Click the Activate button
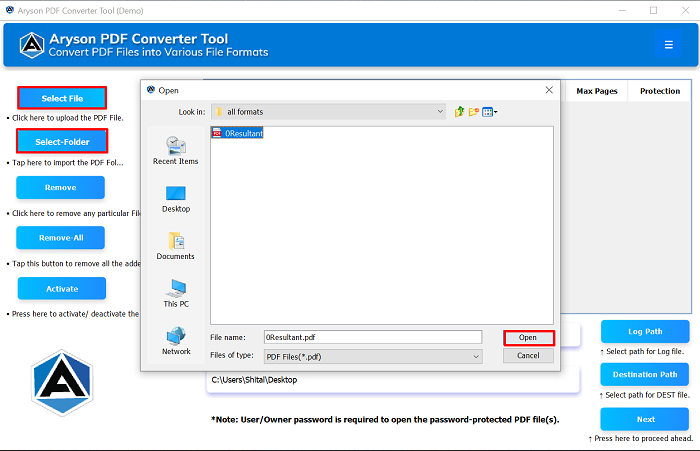Viewport: 700px width, 451px height. [x=62, y=288]
